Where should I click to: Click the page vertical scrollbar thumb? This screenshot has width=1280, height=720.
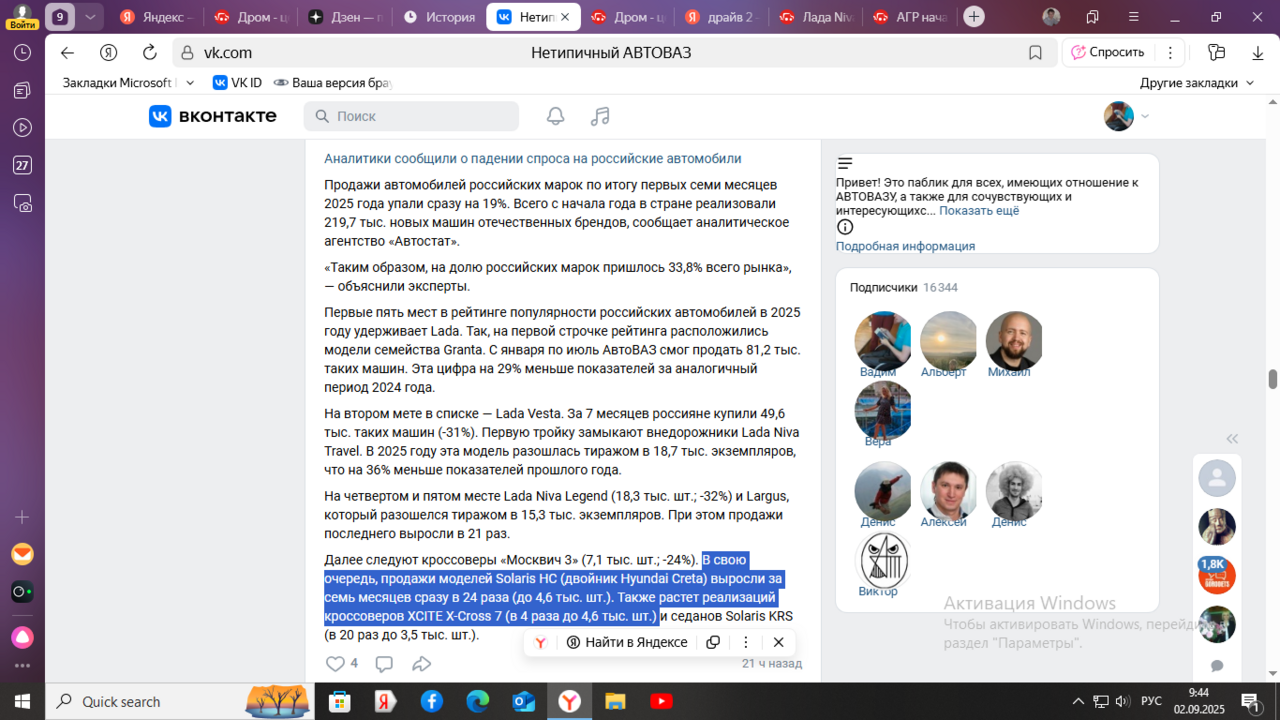pyautogui.click(x=1273, y=379)
